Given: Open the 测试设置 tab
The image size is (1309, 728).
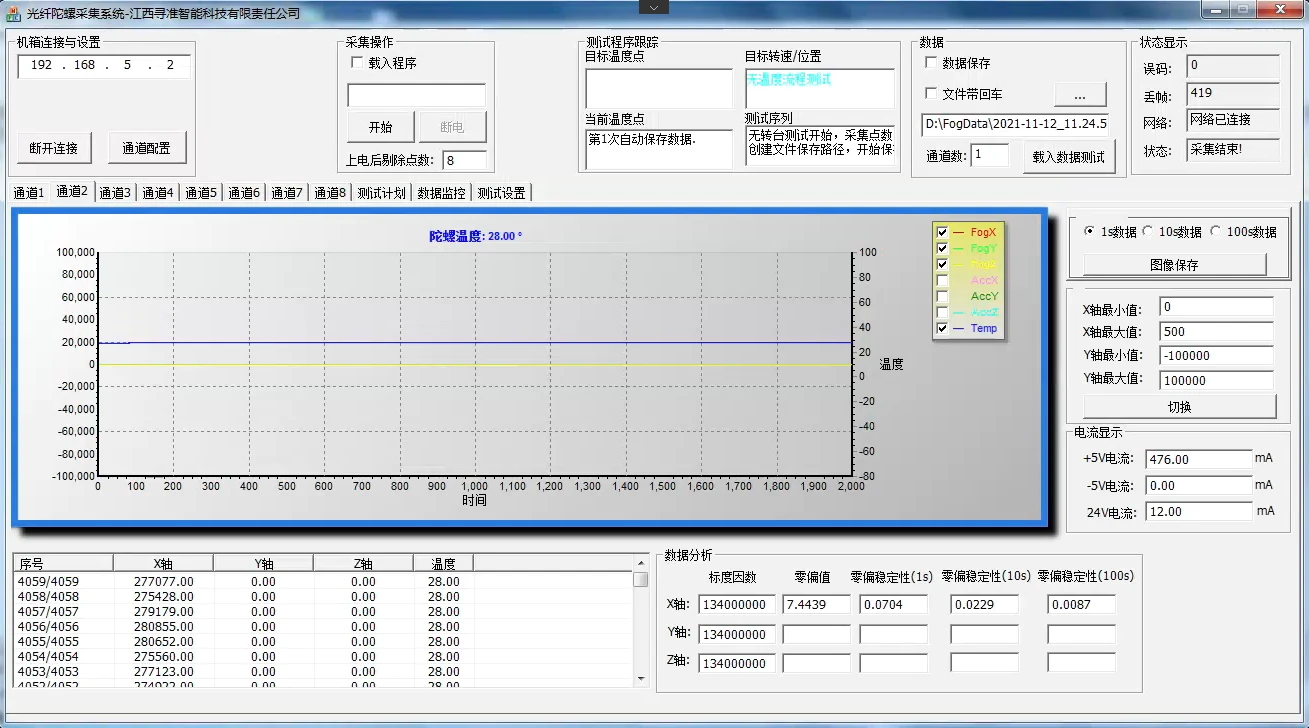Looking at the screenshot, I should (501, 193).
